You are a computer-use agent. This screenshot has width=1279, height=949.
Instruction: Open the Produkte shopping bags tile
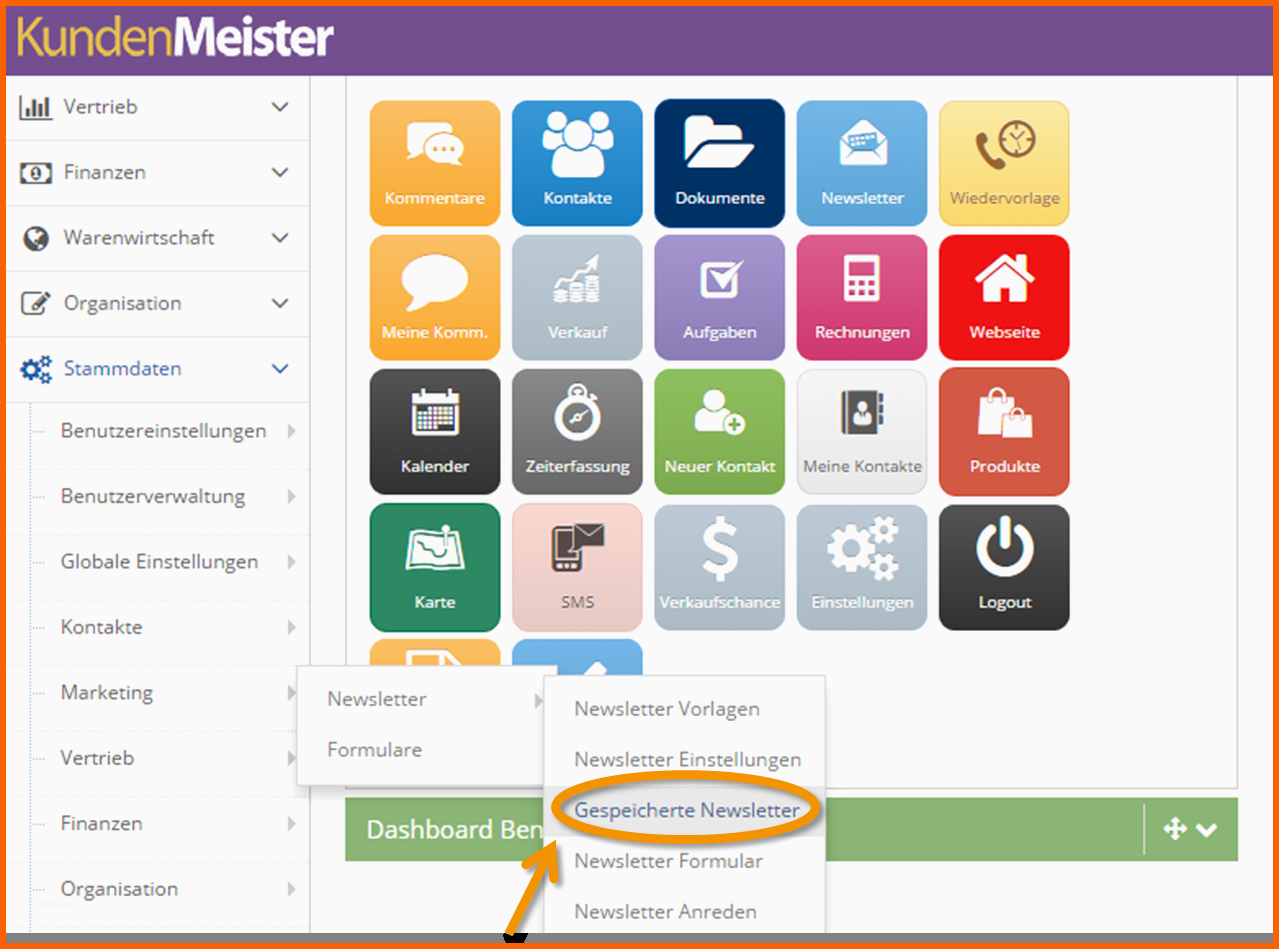[x=1004, y=432]
